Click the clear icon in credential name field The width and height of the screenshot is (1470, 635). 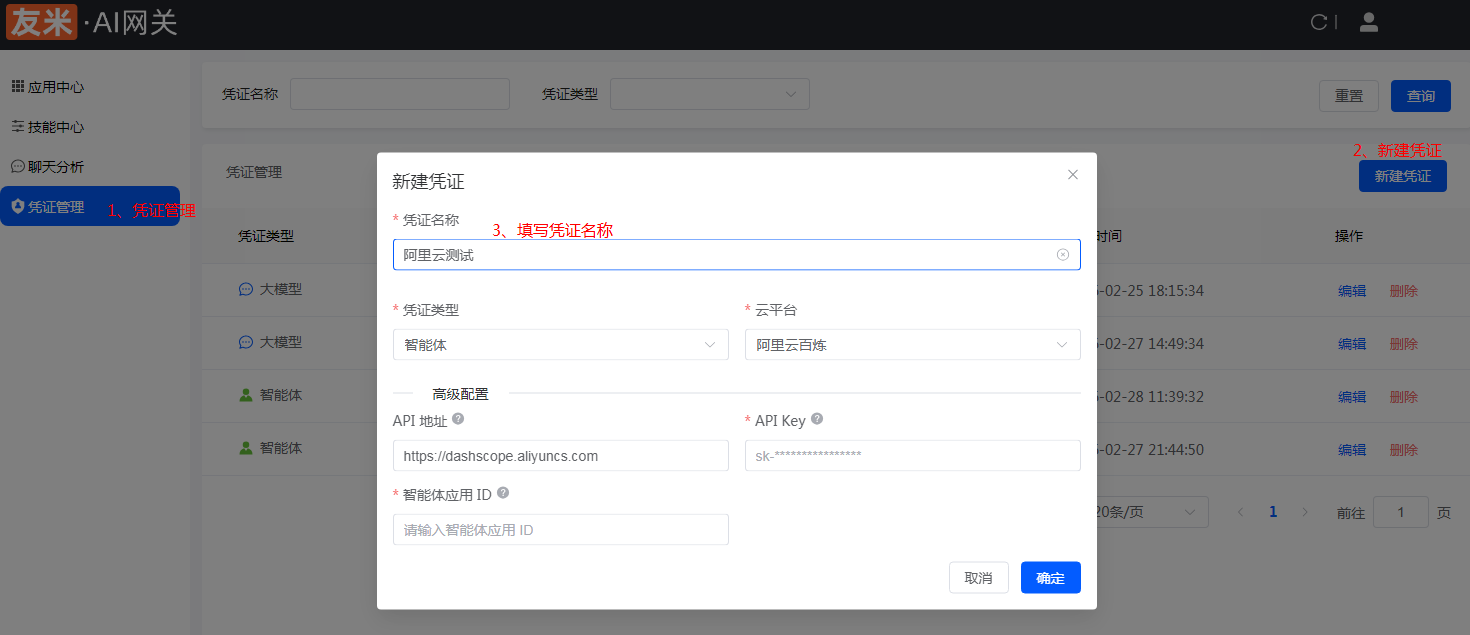point(1062,255)
